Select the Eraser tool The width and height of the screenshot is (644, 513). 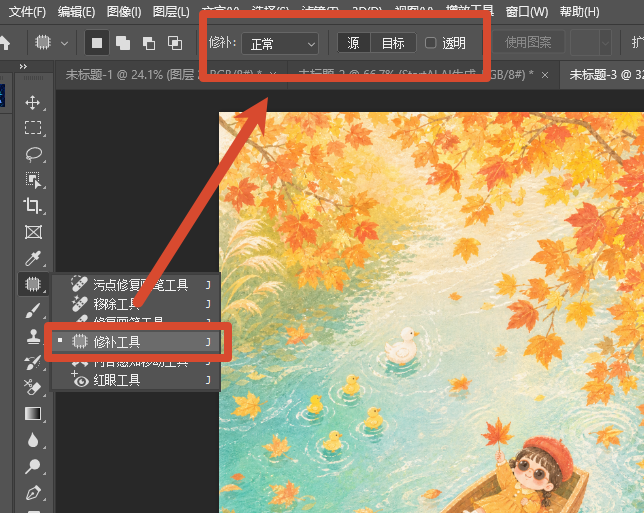point(33,387)
